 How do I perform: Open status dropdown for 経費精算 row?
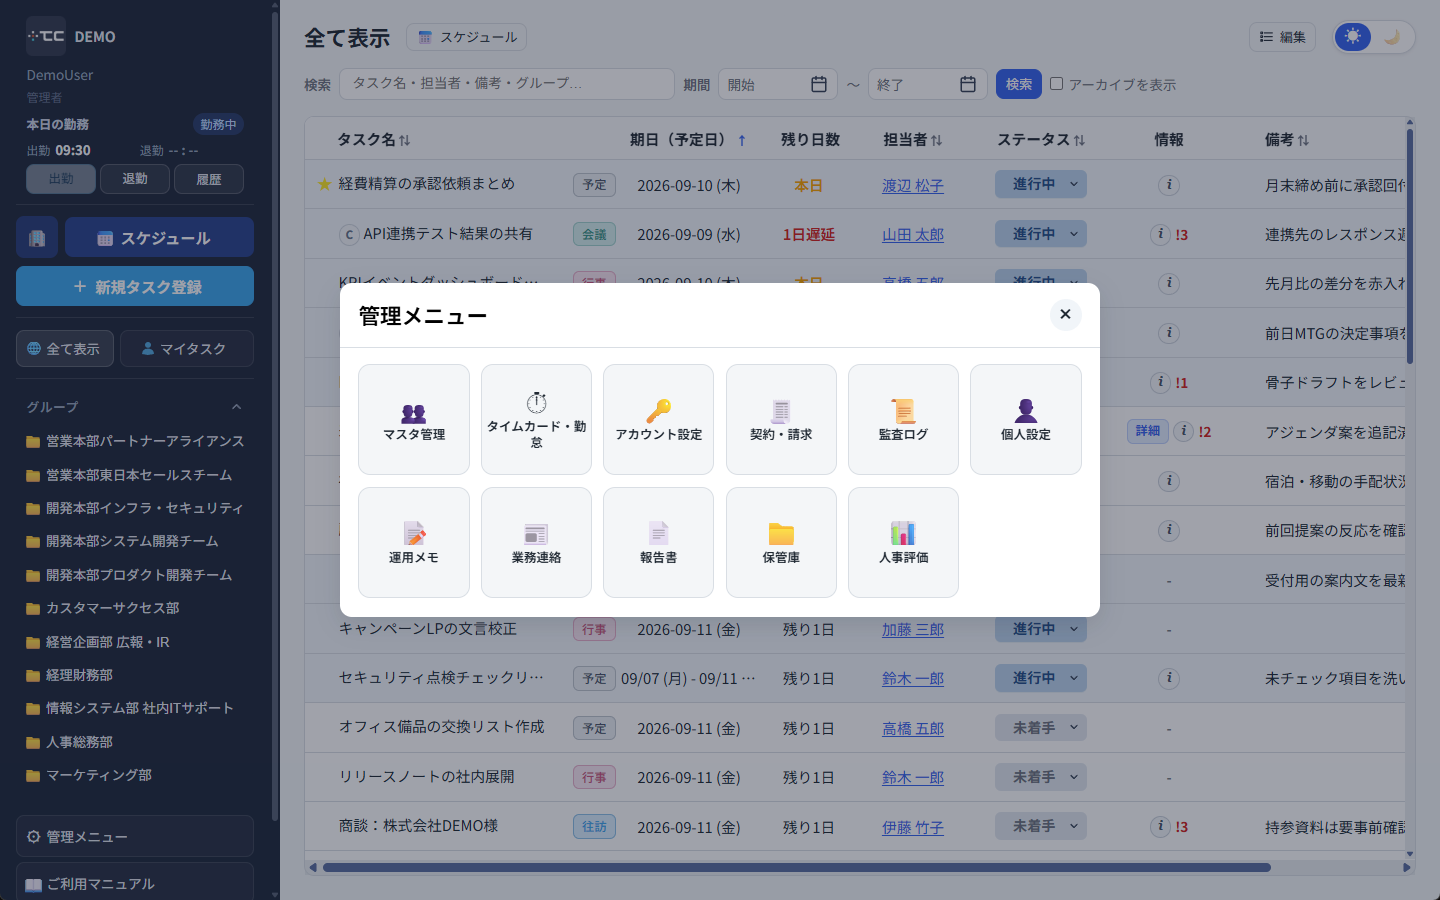pyautogui.click(x=1041, y=184)
